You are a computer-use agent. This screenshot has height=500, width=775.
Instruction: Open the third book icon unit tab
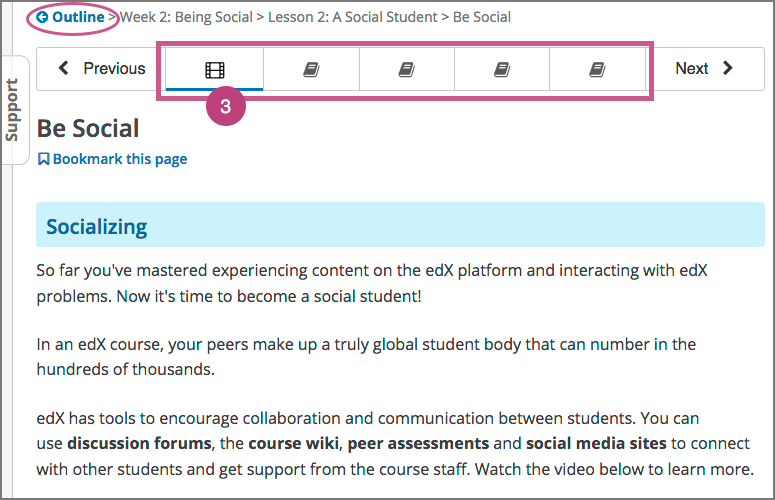tap(502, 70)
